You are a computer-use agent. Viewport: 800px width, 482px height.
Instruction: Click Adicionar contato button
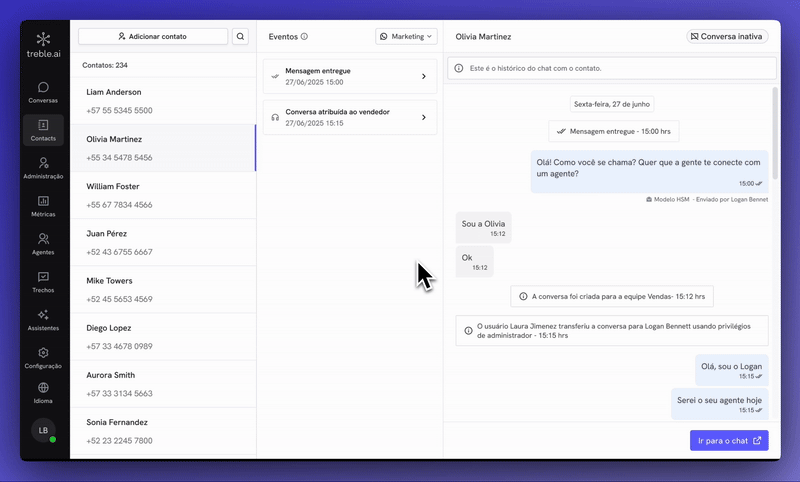(x=153, y=36)
